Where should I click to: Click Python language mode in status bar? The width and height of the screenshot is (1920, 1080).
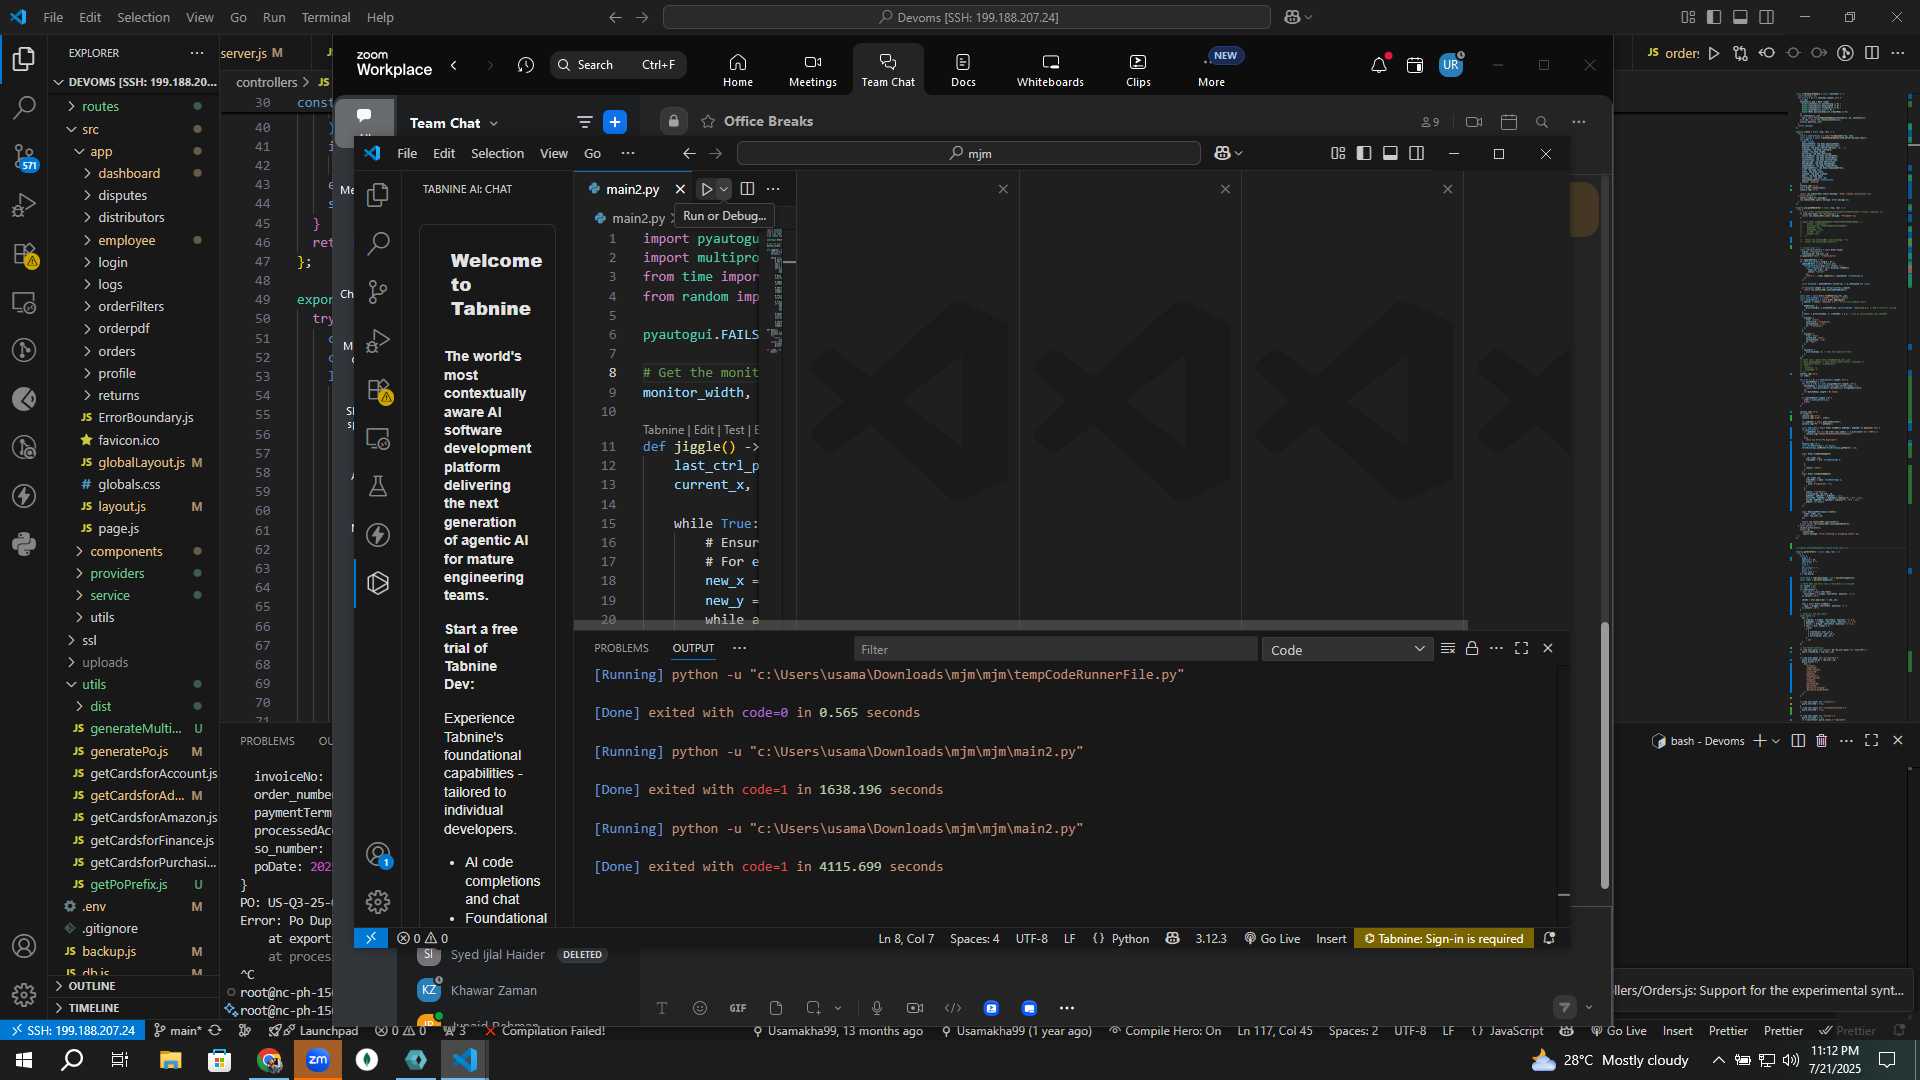click(1130, 938)
